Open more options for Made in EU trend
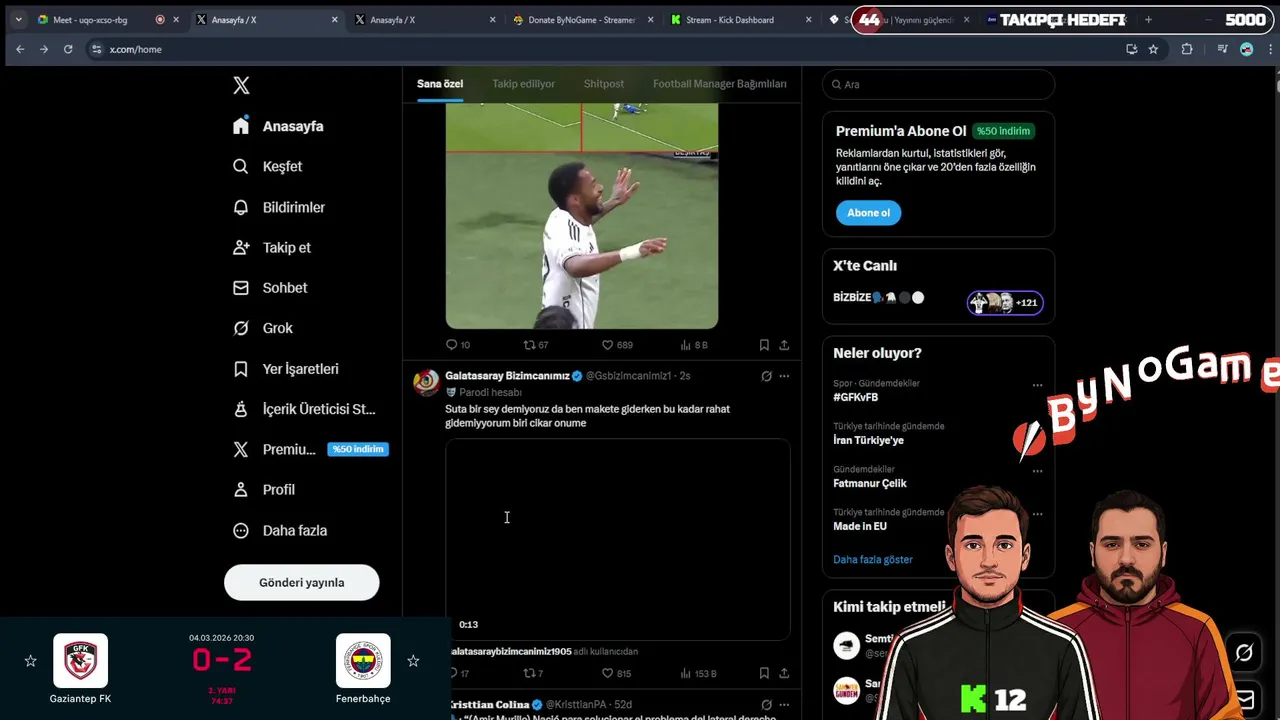Viewport: 1280px width, 720px height. 1037,514
